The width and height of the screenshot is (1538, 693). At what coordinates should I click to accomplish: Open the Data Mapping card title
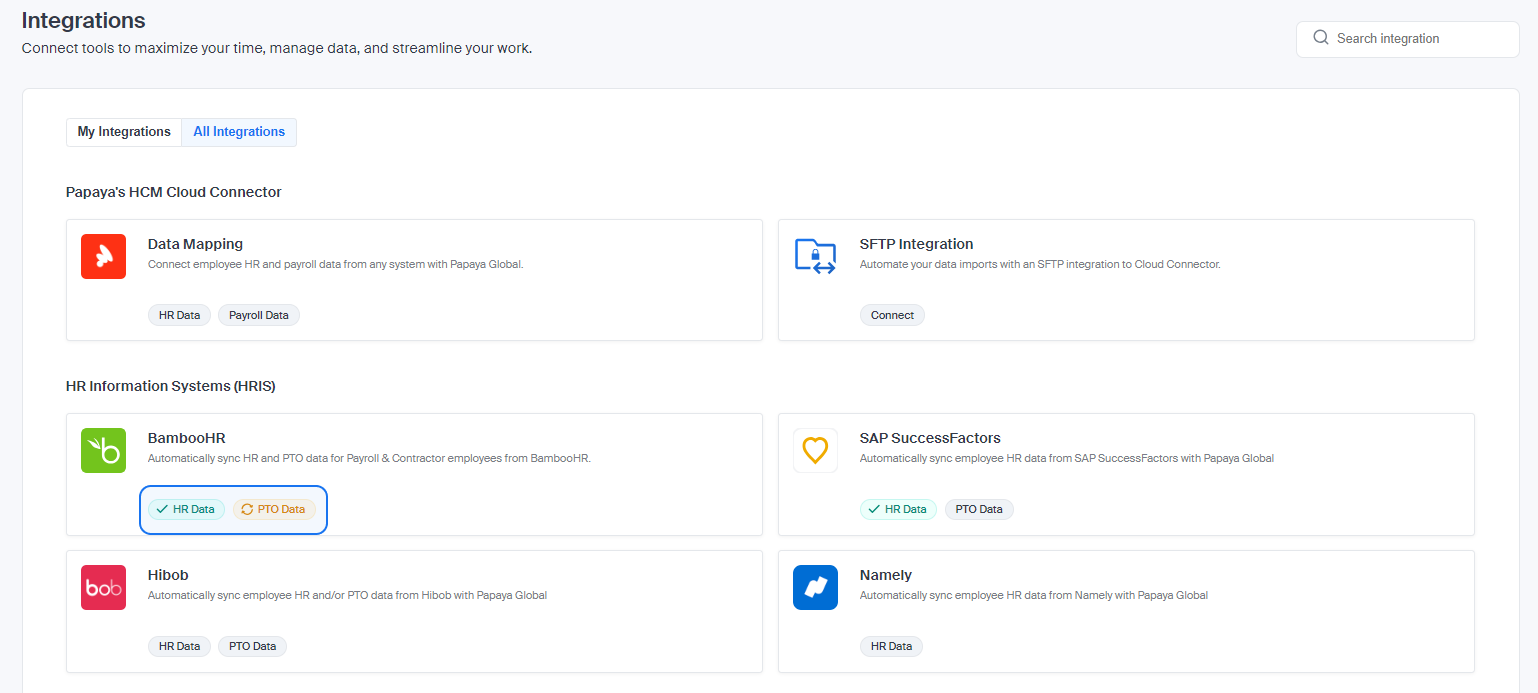coord(195,244)
